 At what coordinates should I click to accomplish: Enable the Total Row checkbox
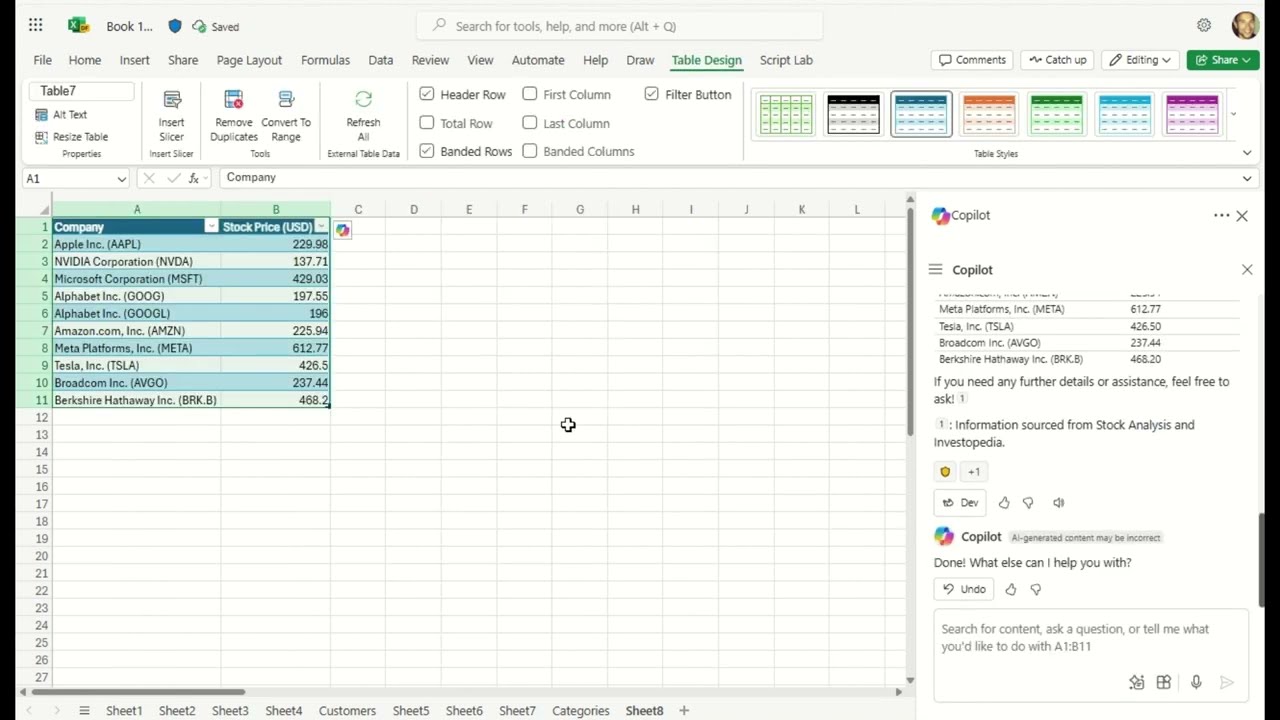click(427, 122)
